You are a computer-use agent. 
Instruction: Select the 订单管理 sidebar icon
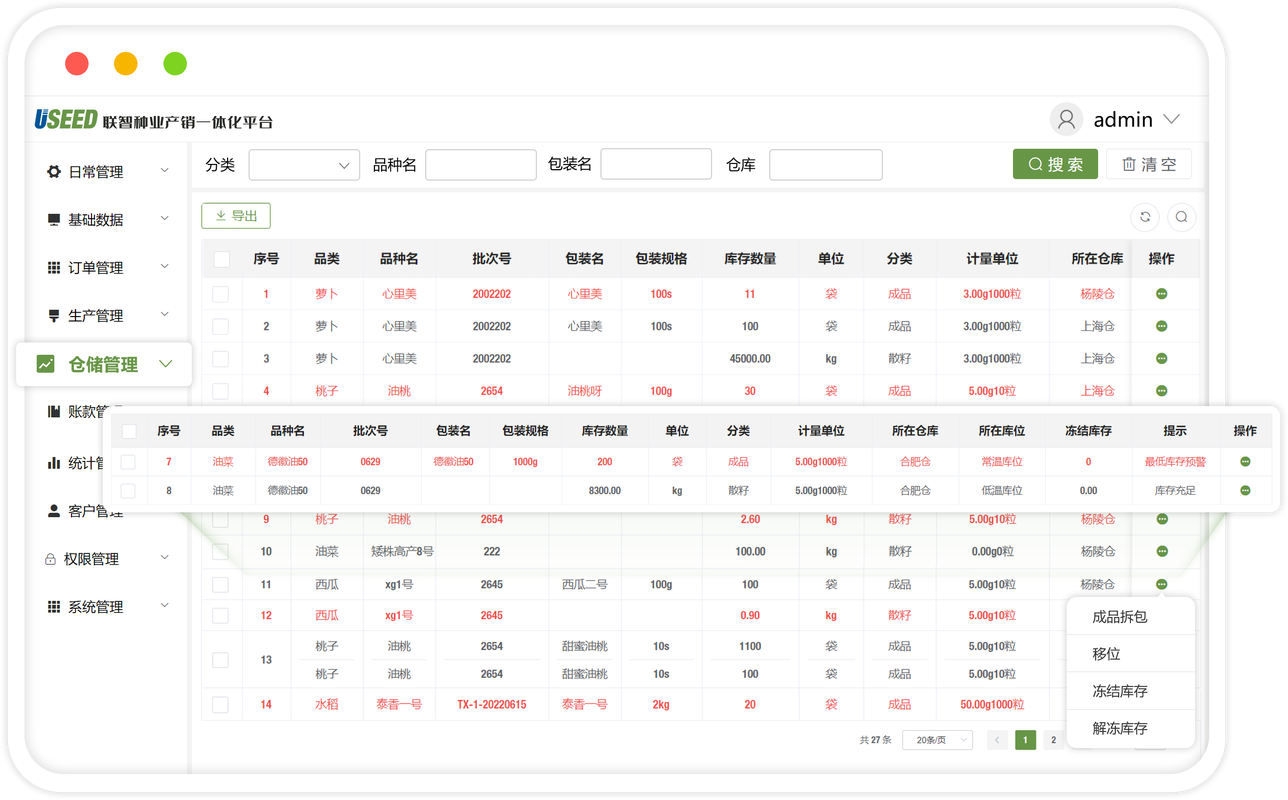coord(54,267)
